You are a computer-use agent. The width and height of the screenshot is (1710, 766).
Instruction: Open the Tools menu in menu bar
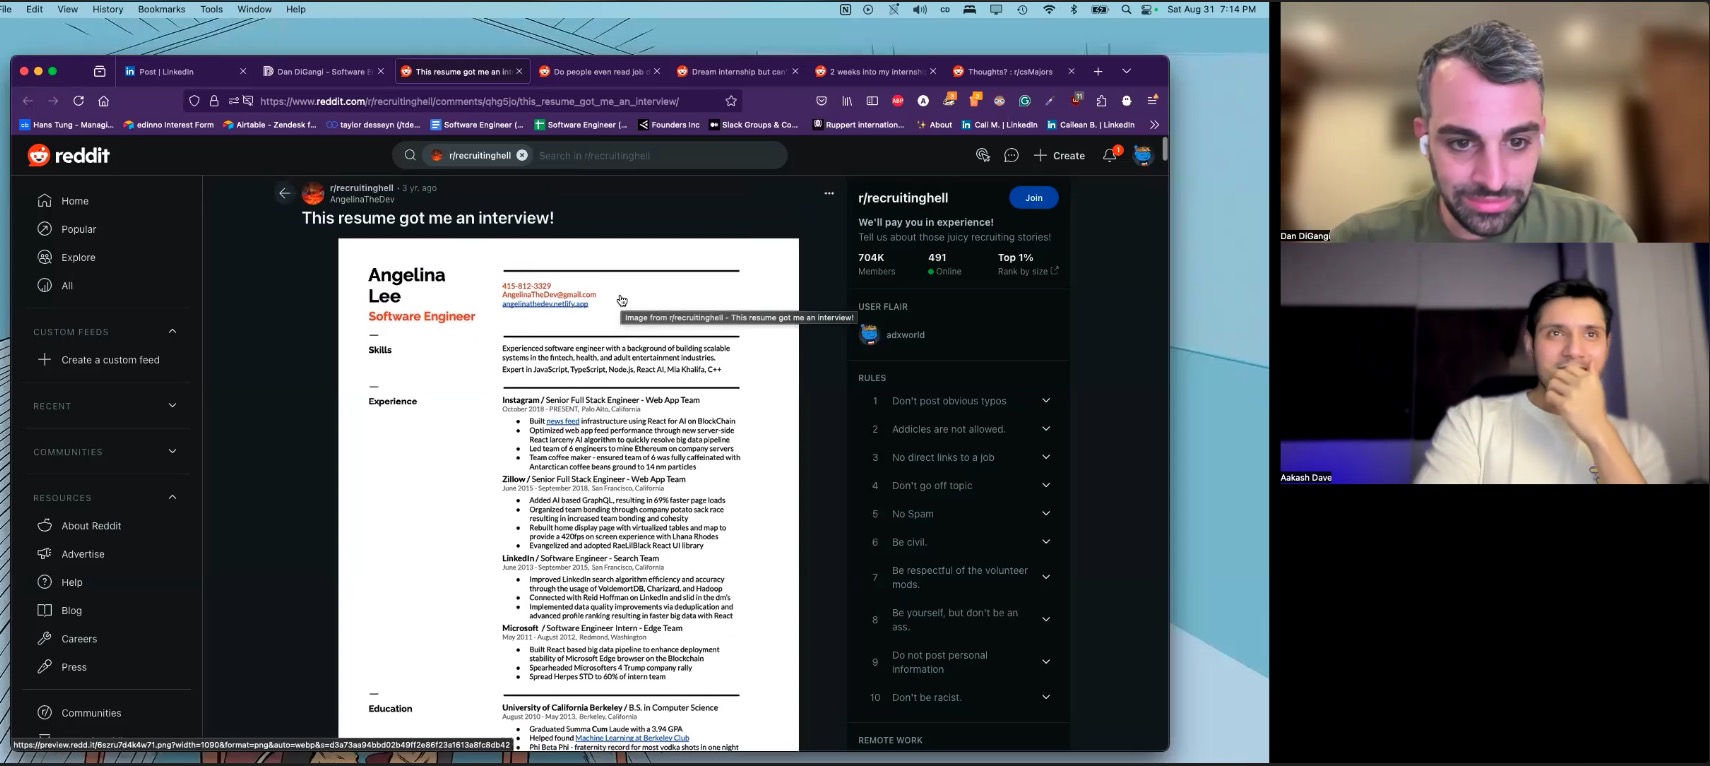(x=211, y=9)
